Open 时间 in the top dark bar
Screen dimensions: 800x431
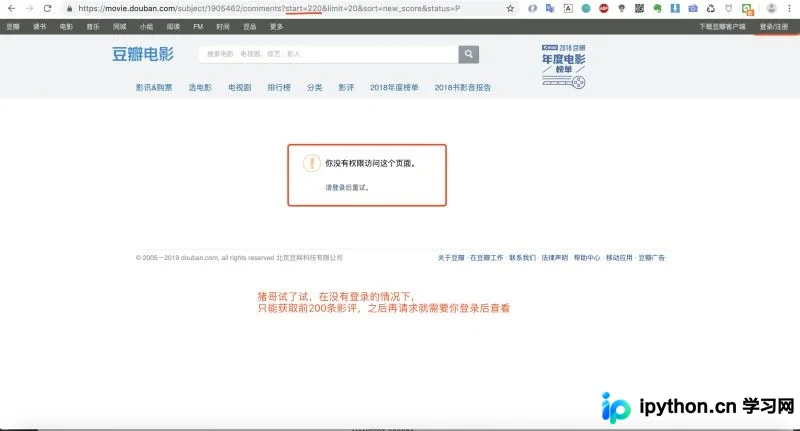(x=223, y=27)
